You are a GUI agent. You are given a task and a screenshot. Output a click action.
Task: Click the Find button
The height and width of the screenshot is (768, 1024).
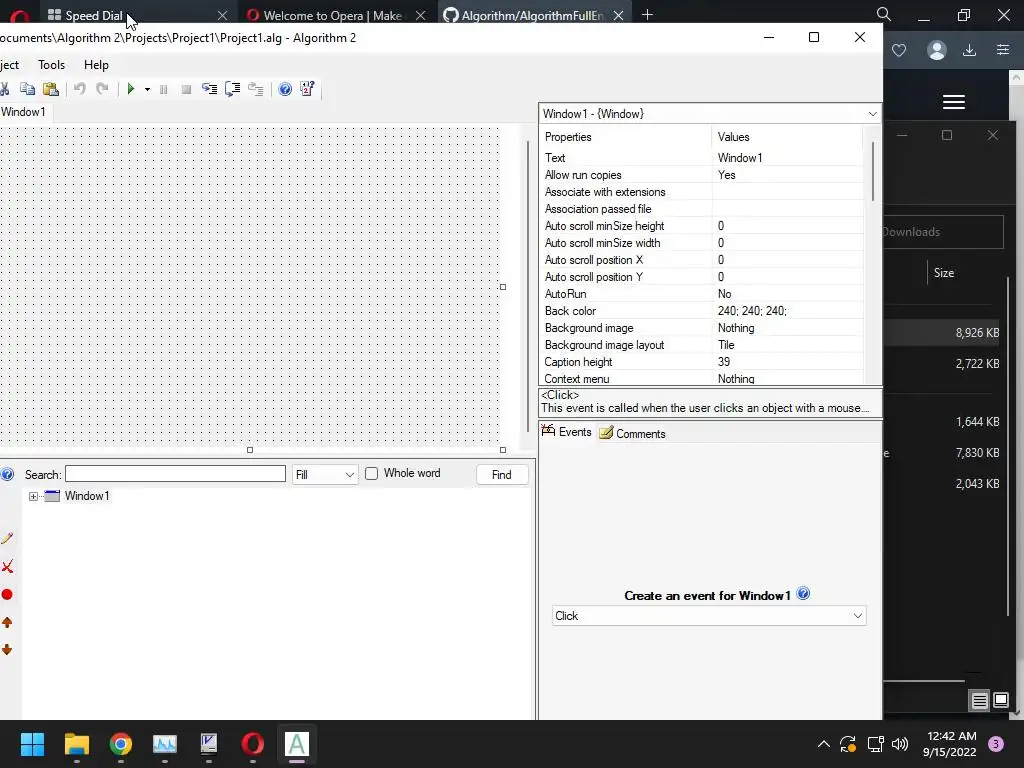[x=502, y=475]
